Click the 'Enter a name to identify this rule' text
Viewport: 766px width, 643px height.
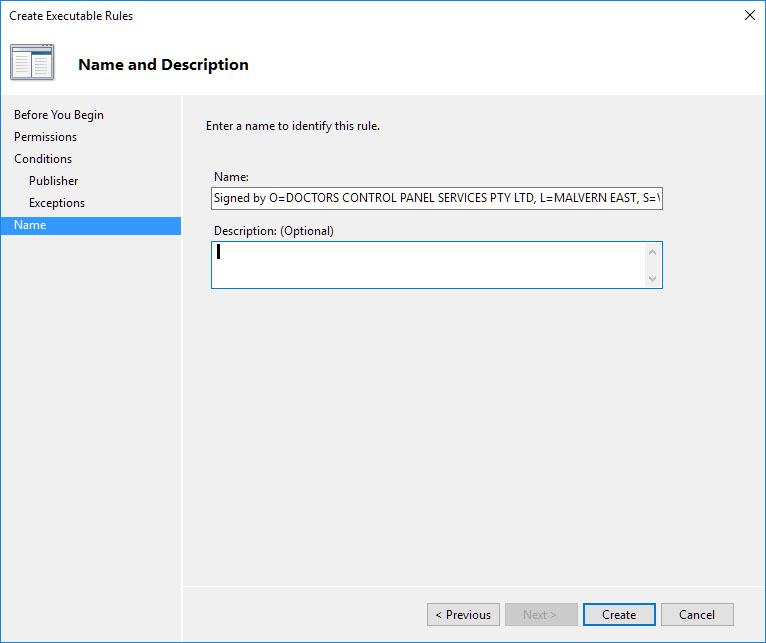click(293, 126)
